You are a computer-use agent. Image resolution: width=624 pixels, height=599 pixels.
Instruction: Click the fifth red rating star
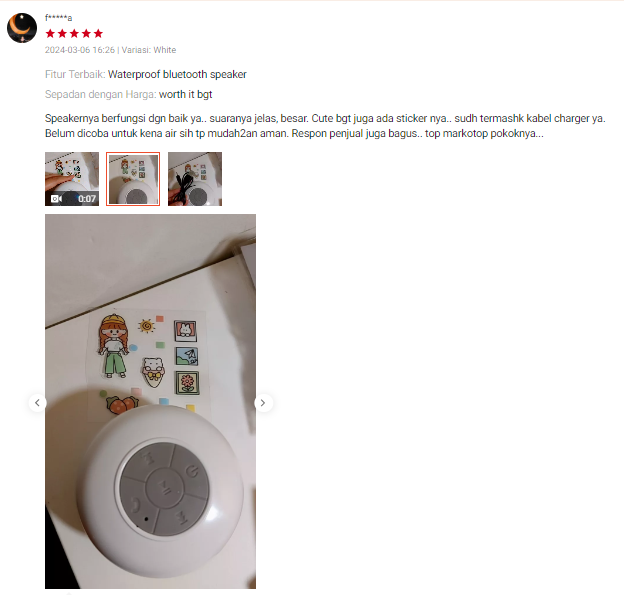pyautogui.click(x=98, y=33)
